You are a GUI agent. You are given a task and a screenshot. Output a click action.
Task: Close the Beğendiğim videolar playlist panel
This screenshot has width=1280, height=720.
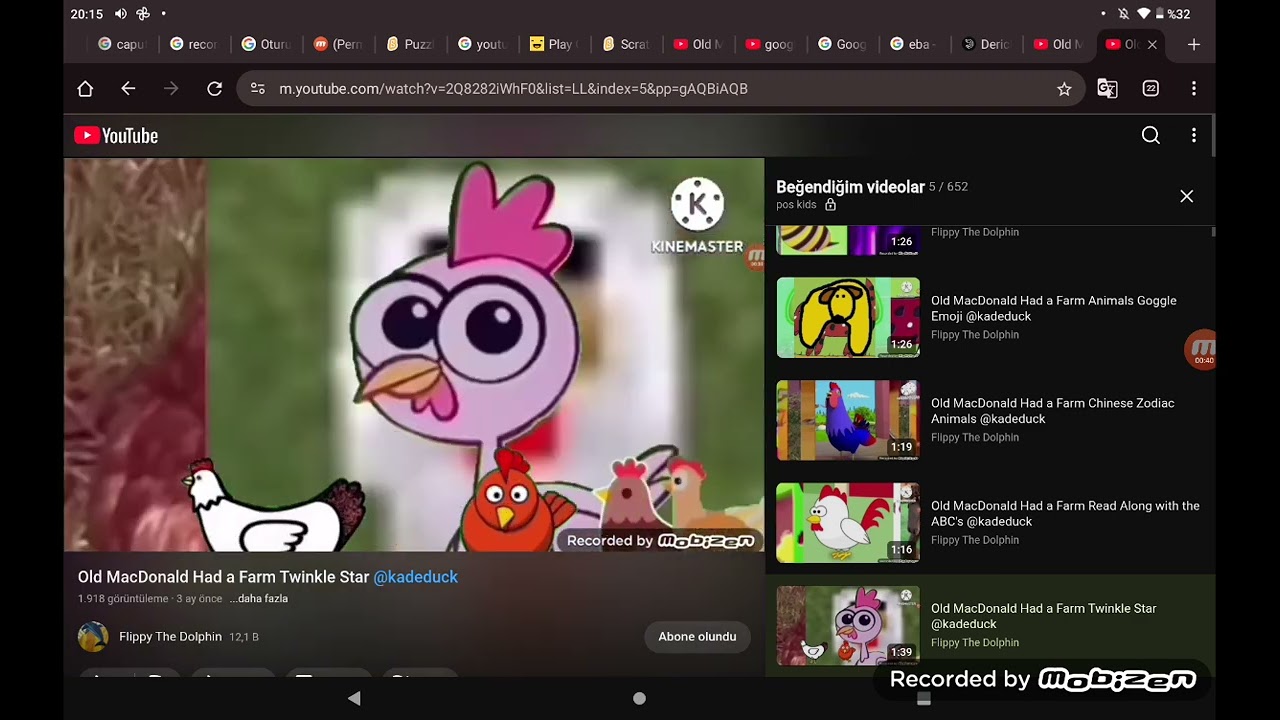1186,196
